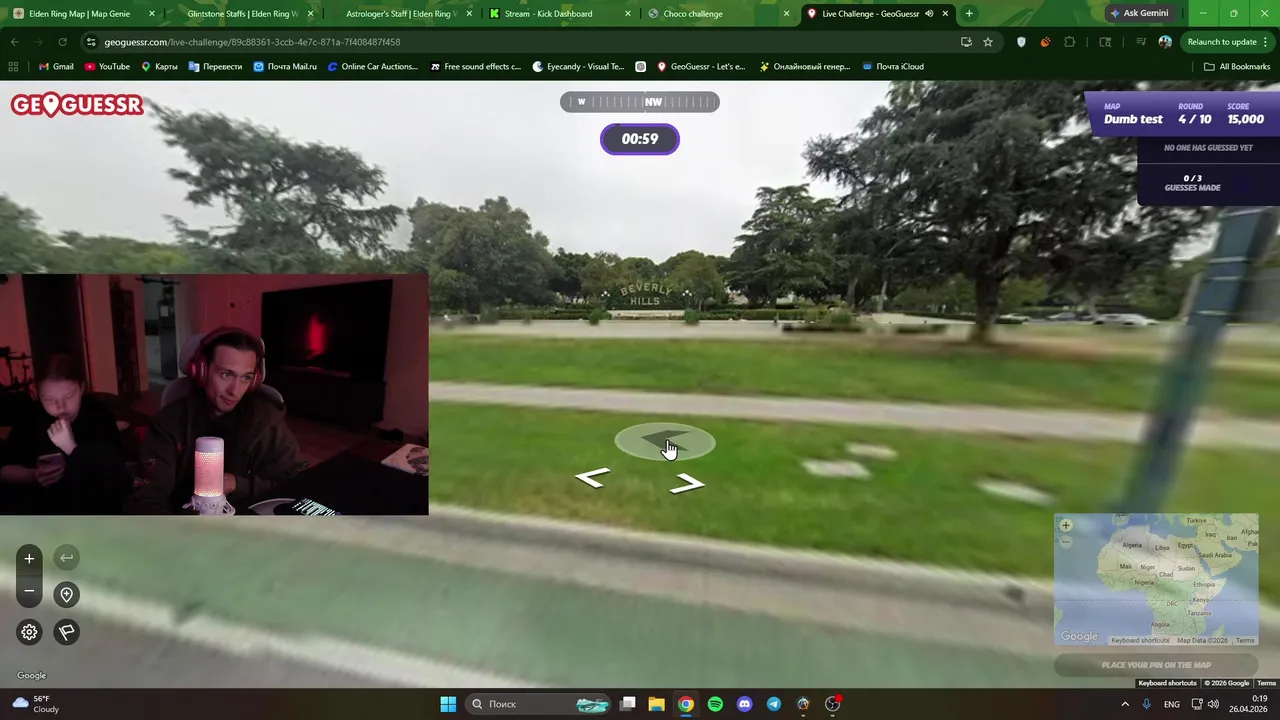Return to start with pin button

coord(66,595)
